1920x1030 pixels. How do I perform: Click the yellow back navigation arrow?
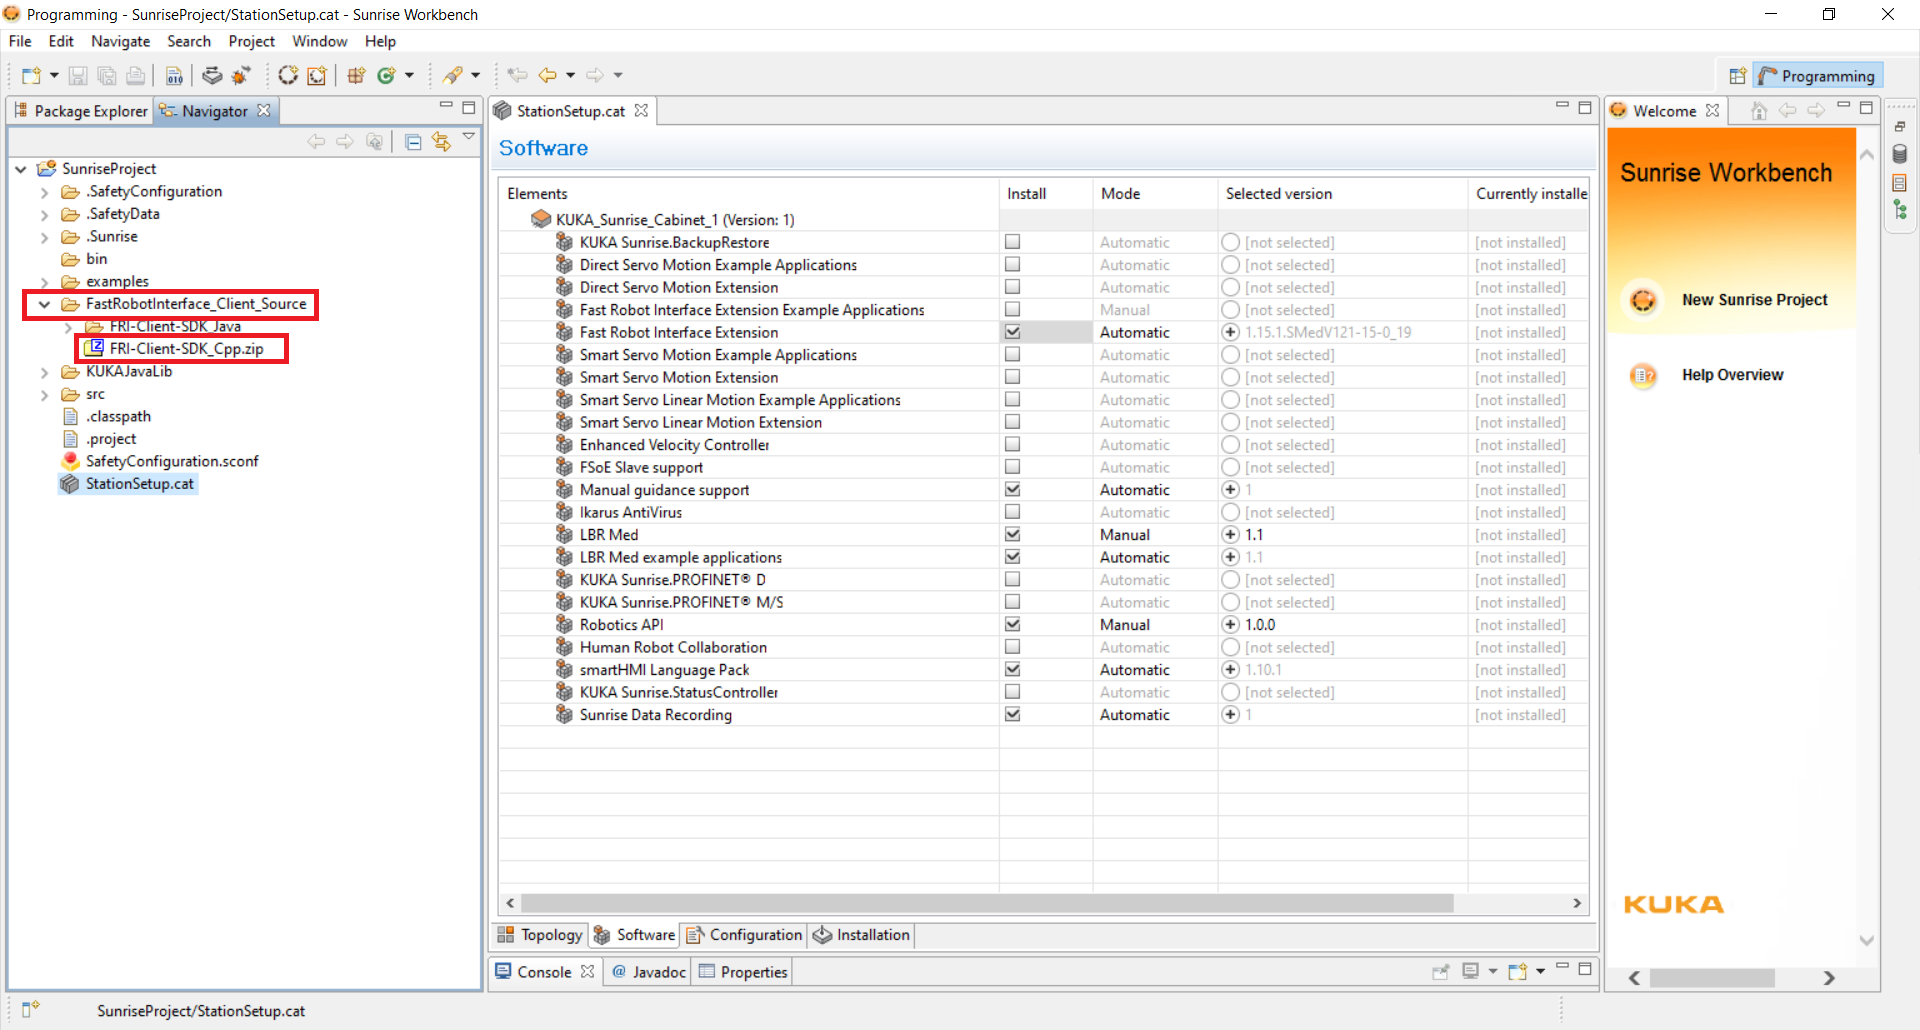(x=547, y=75)
